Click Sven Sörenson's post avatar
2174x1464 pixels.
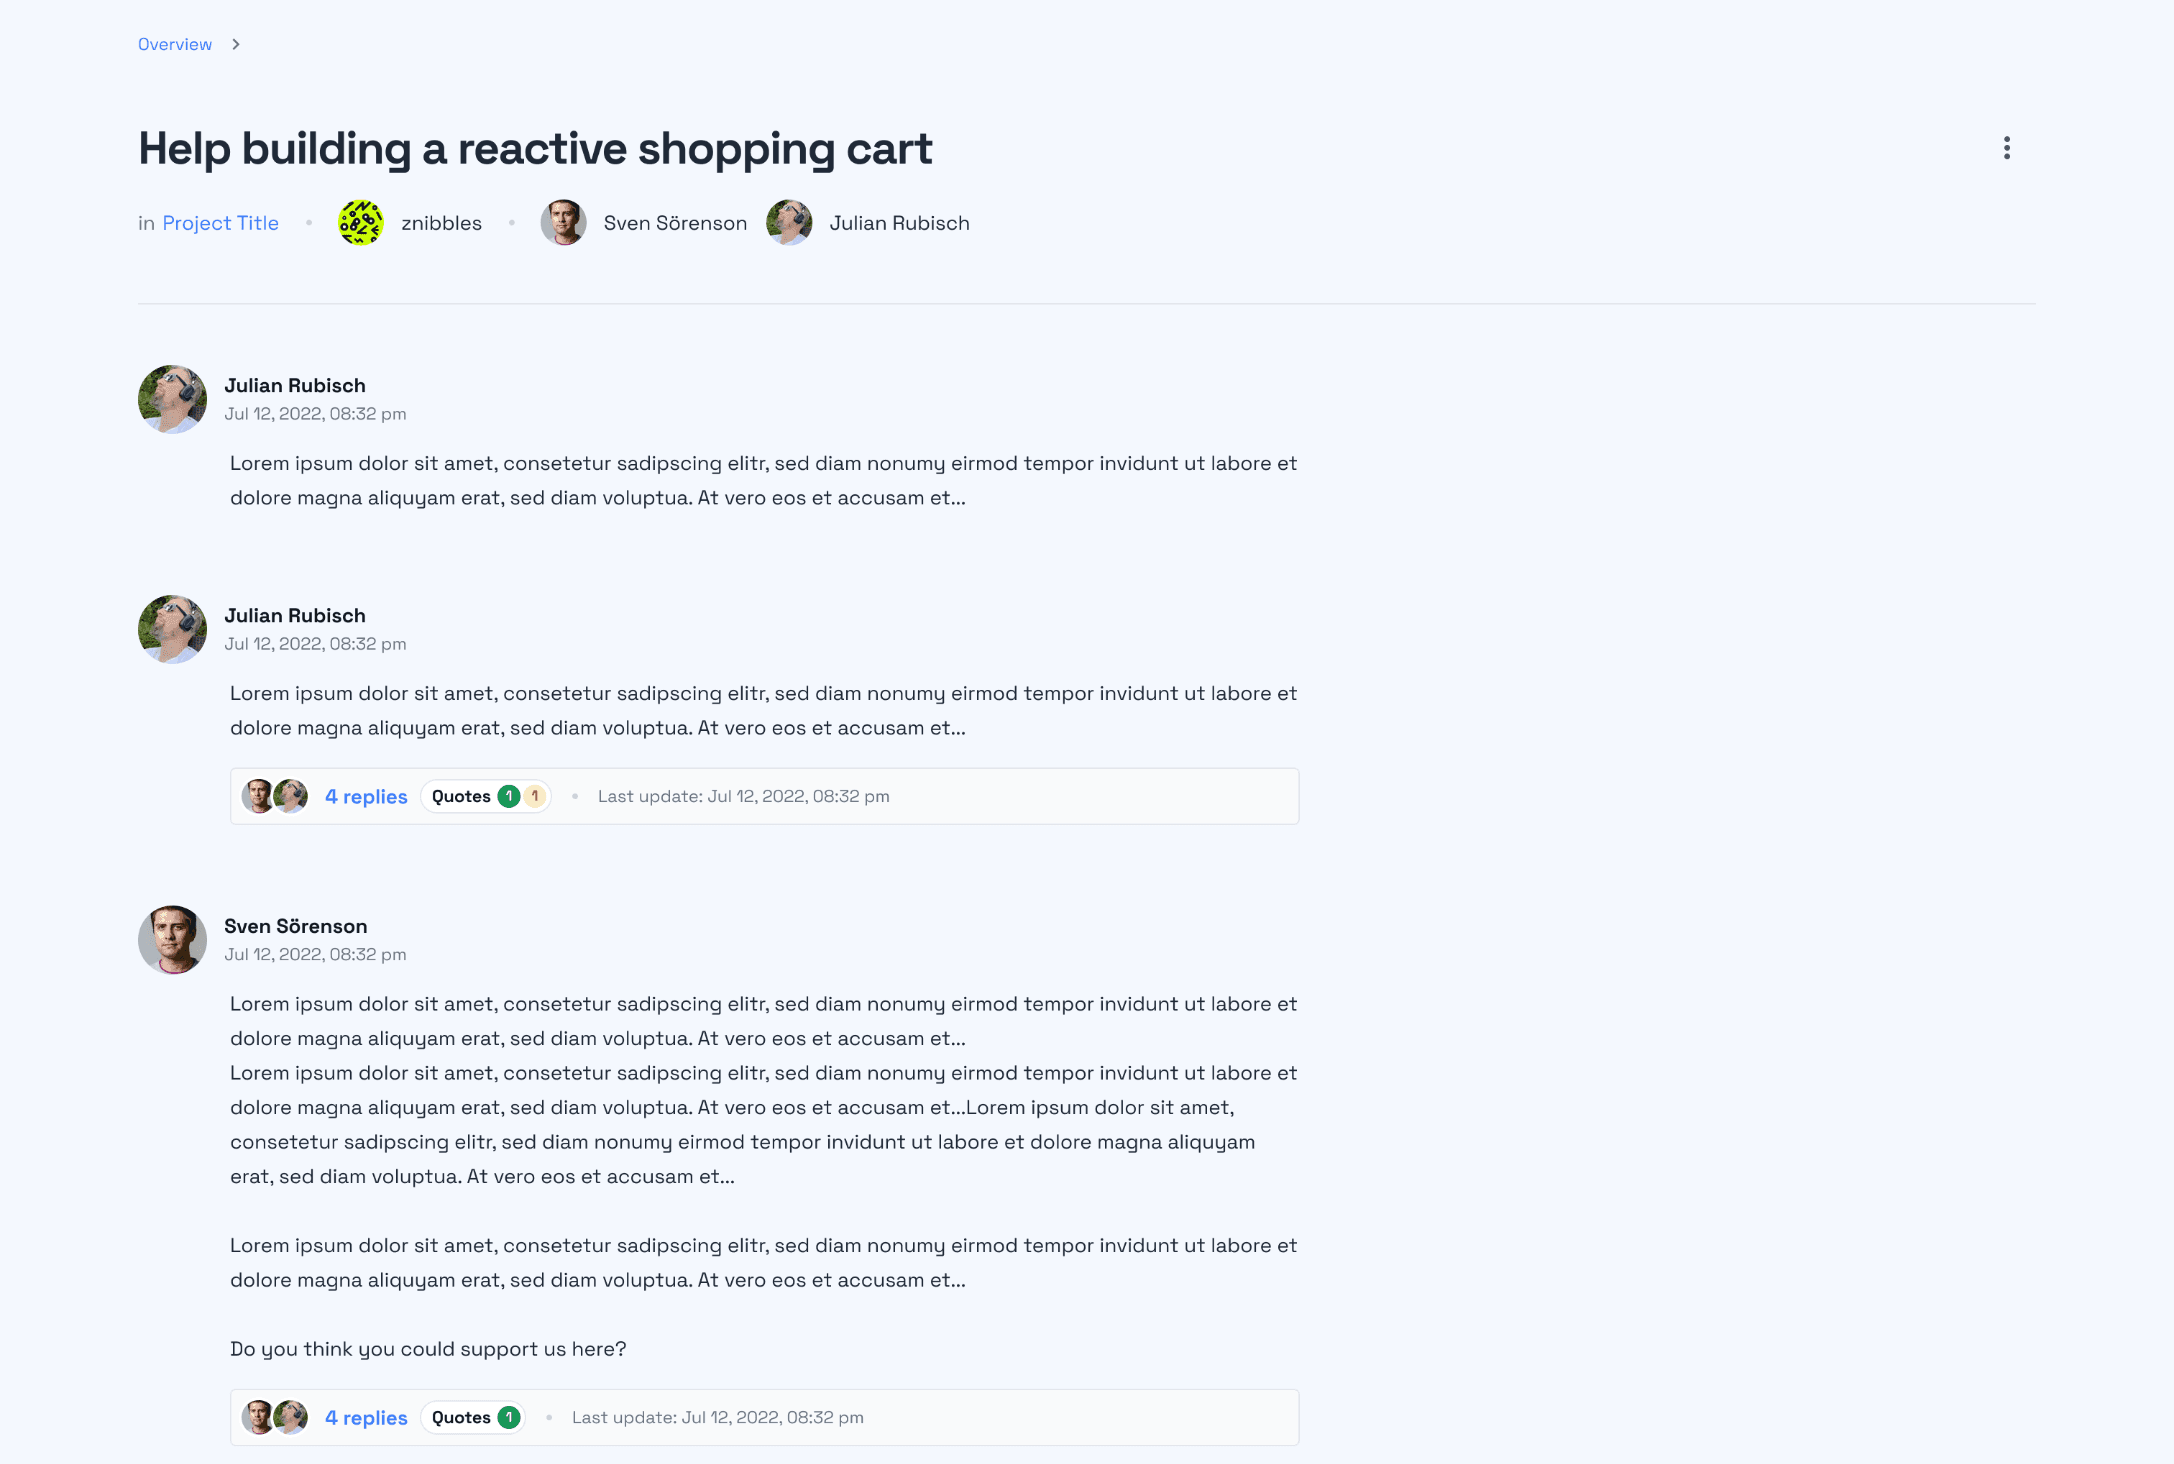click(x=172, y=940)
